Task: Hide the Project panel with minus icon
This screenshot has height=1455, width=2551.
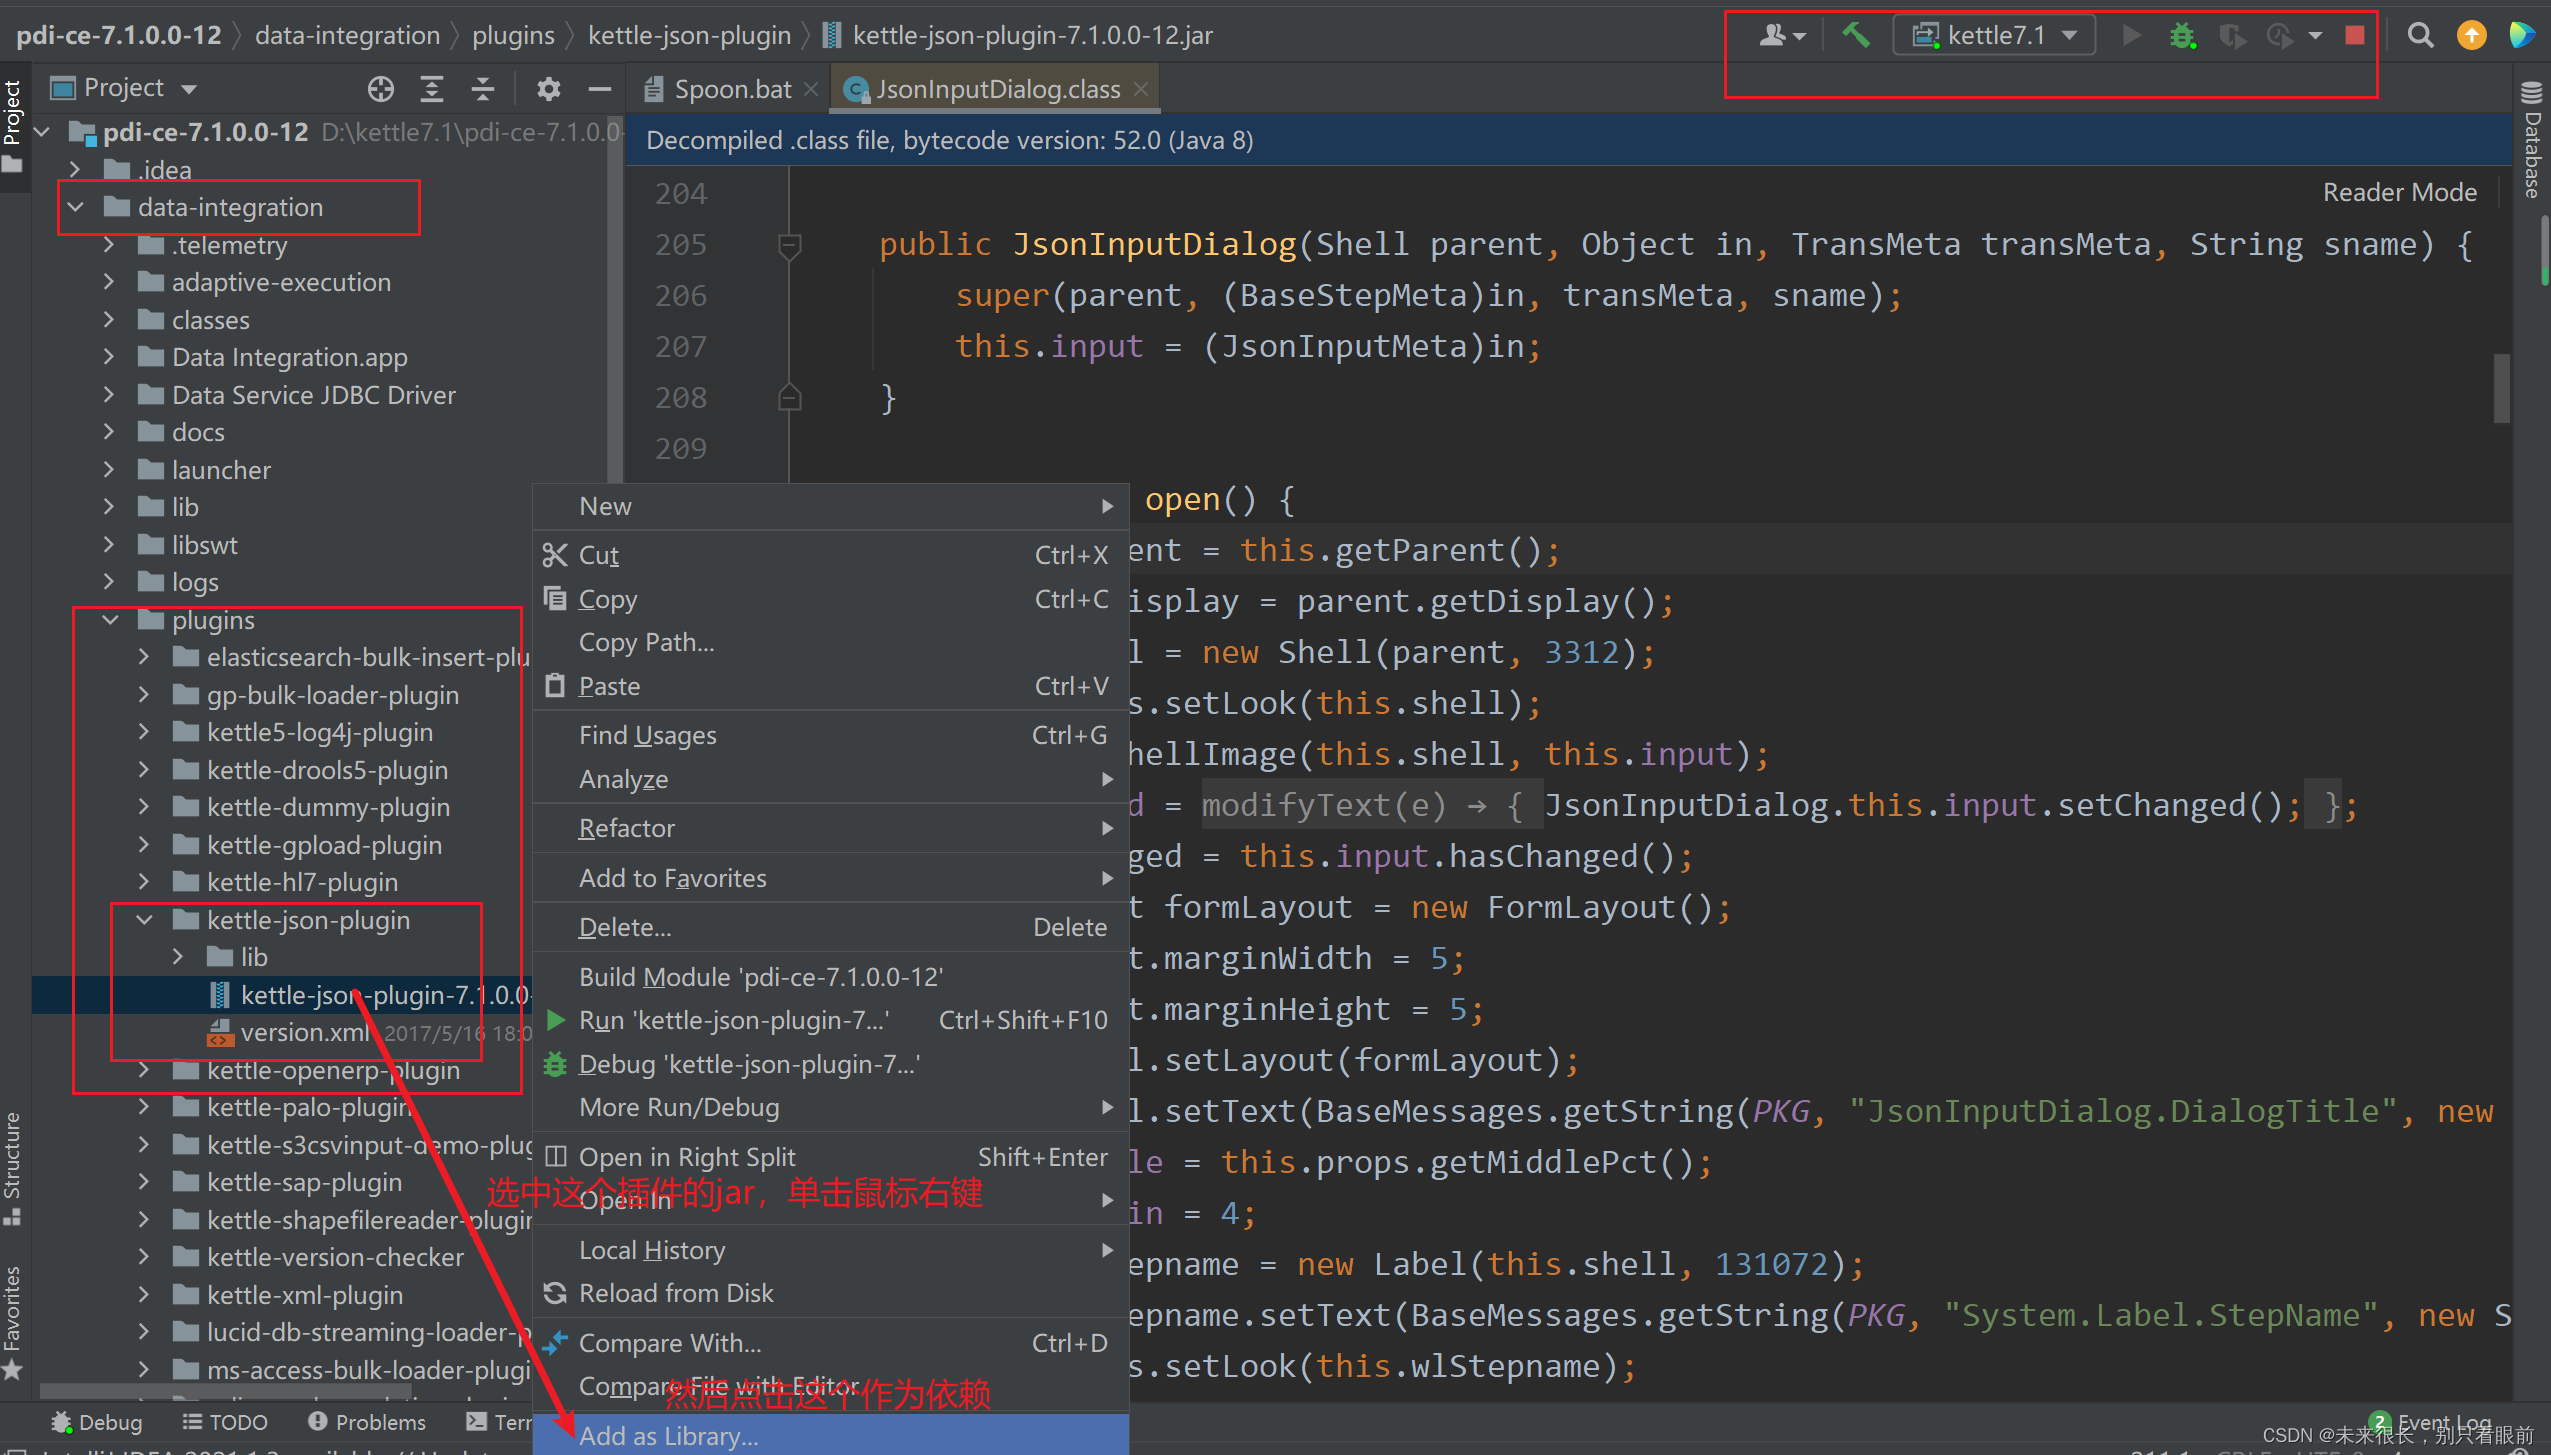Action: coord(599,89)
